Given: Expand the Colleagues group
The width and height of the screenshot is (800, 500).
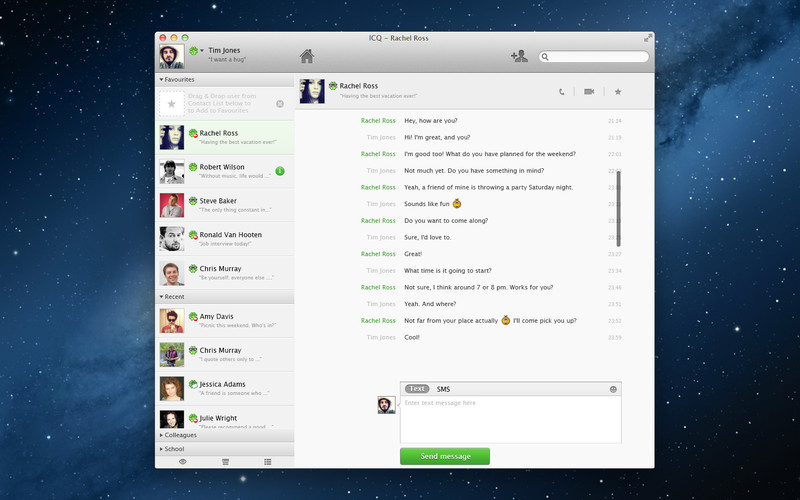Looking at the screenshot, I should click(x=161, y=435).
